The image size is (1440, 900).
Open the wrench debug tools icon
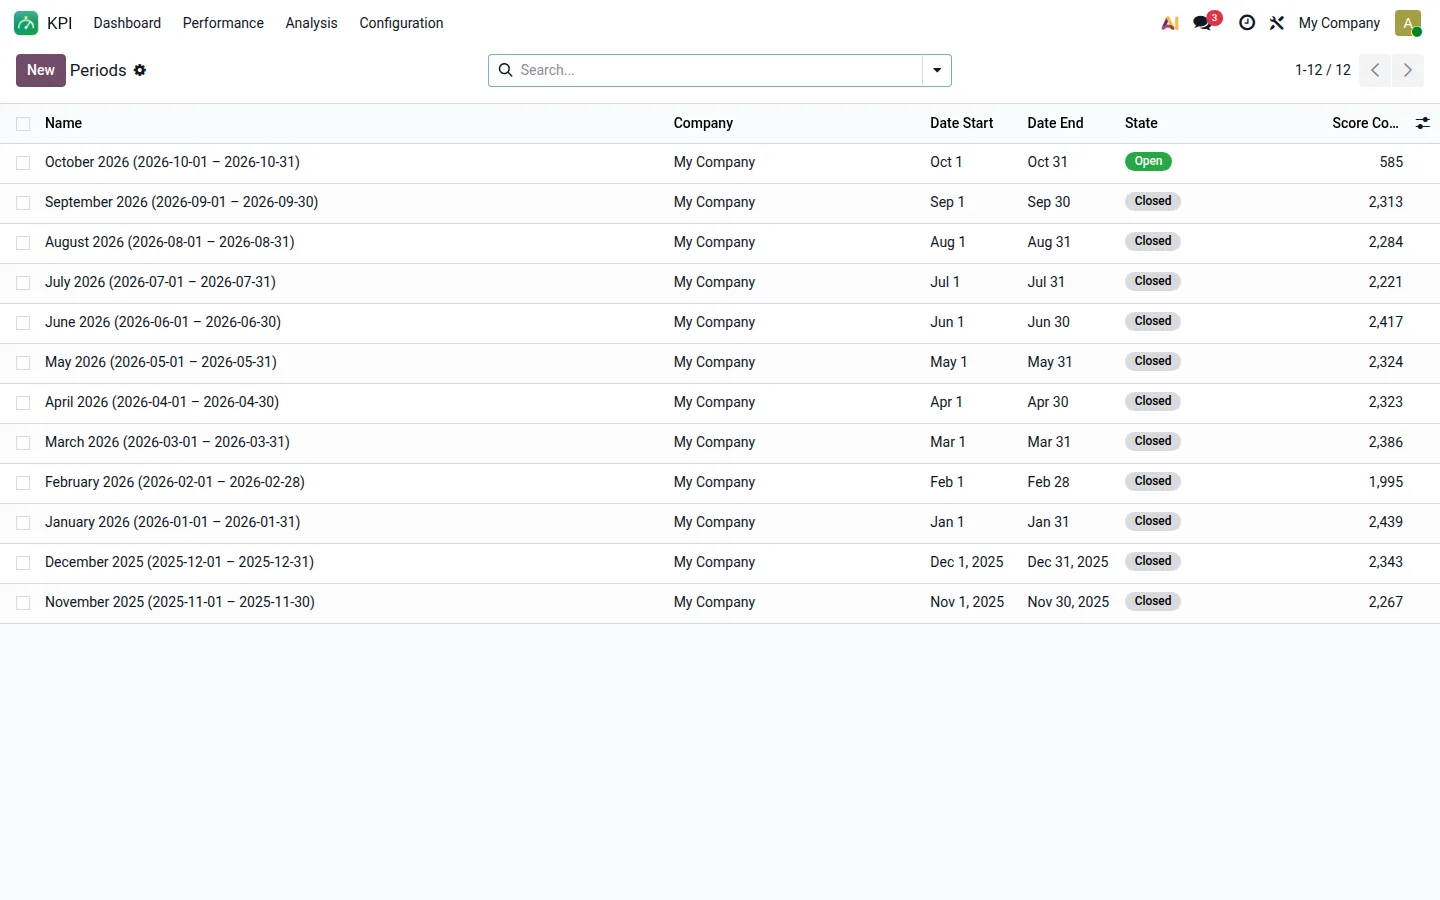[1277, 23]
